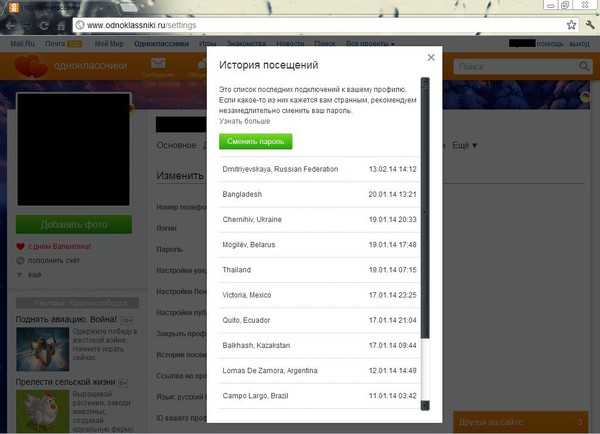Screen dimensions: 600x434
Task: Open Поиск in the top bar
Action: [x=324, y=44]
